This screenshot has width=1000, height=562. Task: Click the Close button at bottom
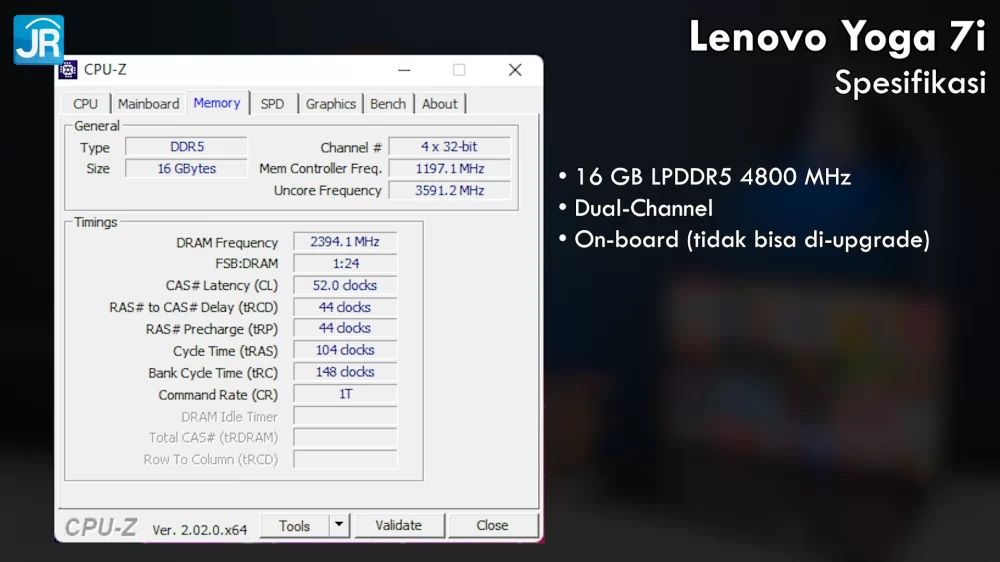[492, 526]
